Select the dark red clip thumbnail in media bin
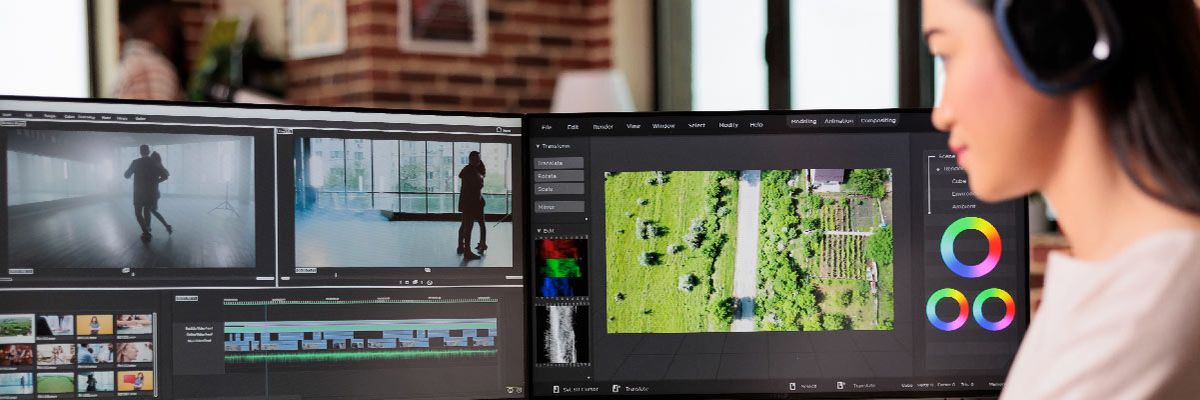 [x=16, y=354]
